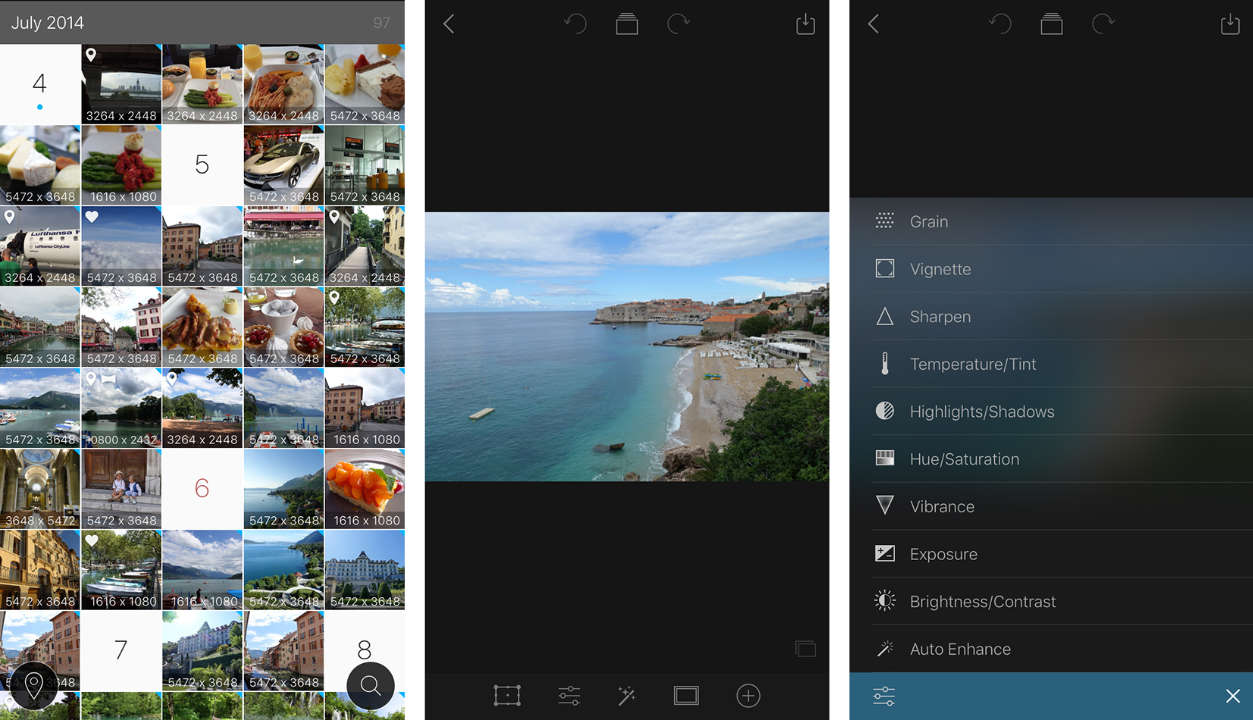
Task: Tap the circled plus add icon
Action: point(748,696)
